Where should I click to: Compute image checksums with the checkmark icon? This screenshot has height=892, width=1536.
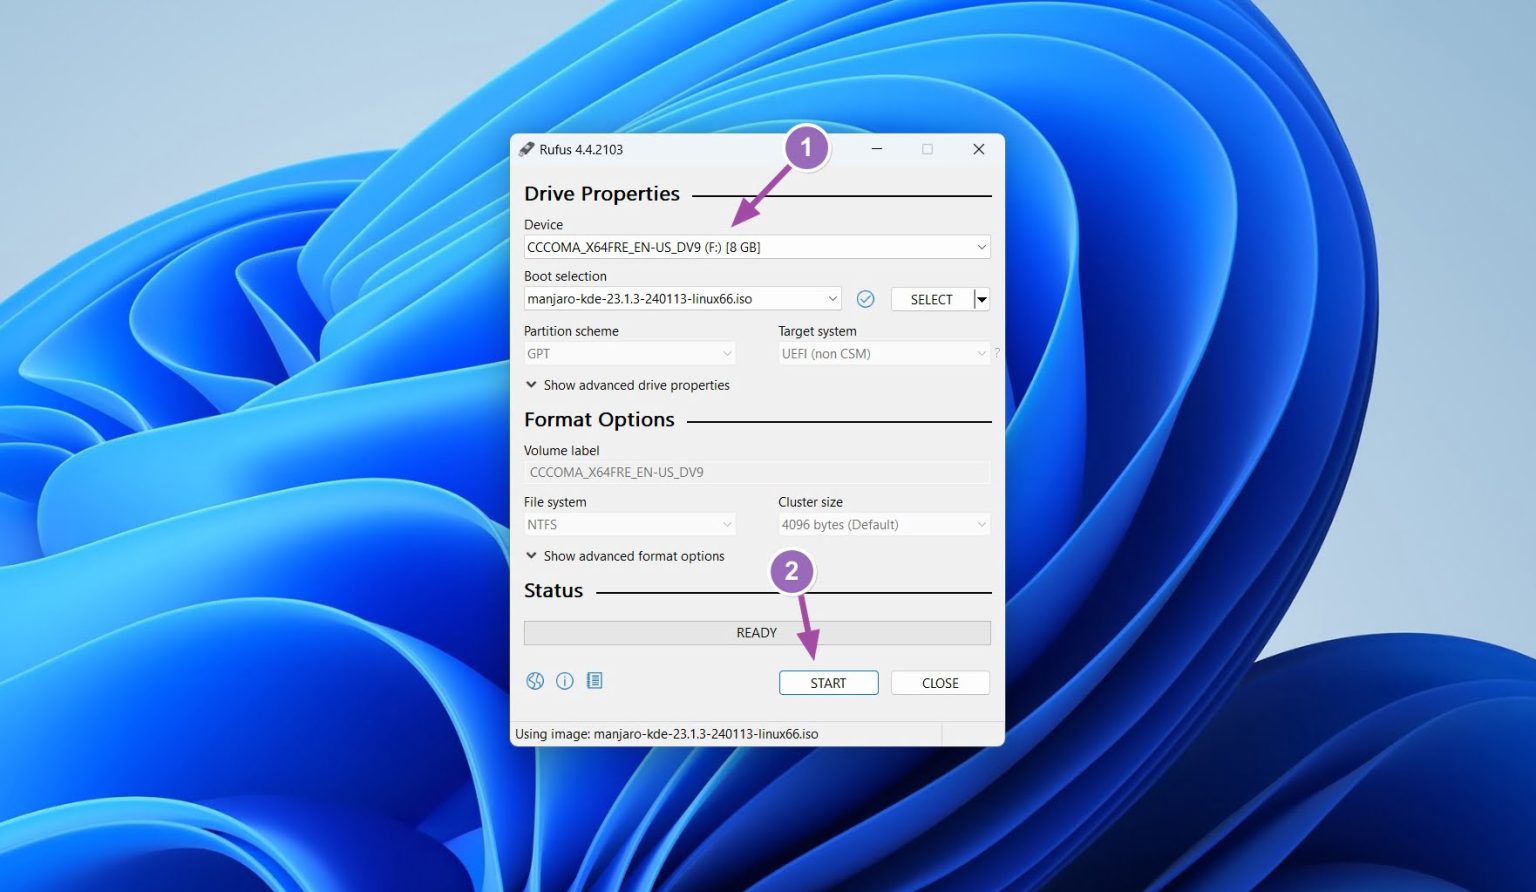coord(865,298)
